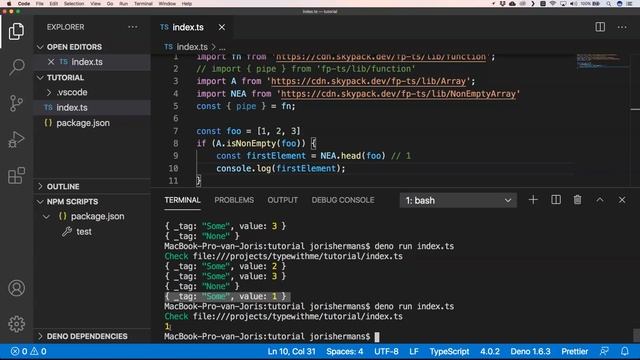Select index.ts in Open Editors
The image size is (640, 360).
(x=87, y=62)
